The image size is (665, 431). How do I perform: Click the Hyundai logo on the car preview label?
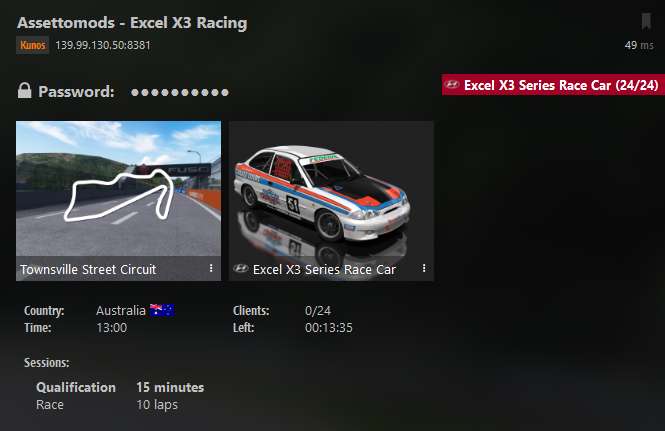[240, 269]
